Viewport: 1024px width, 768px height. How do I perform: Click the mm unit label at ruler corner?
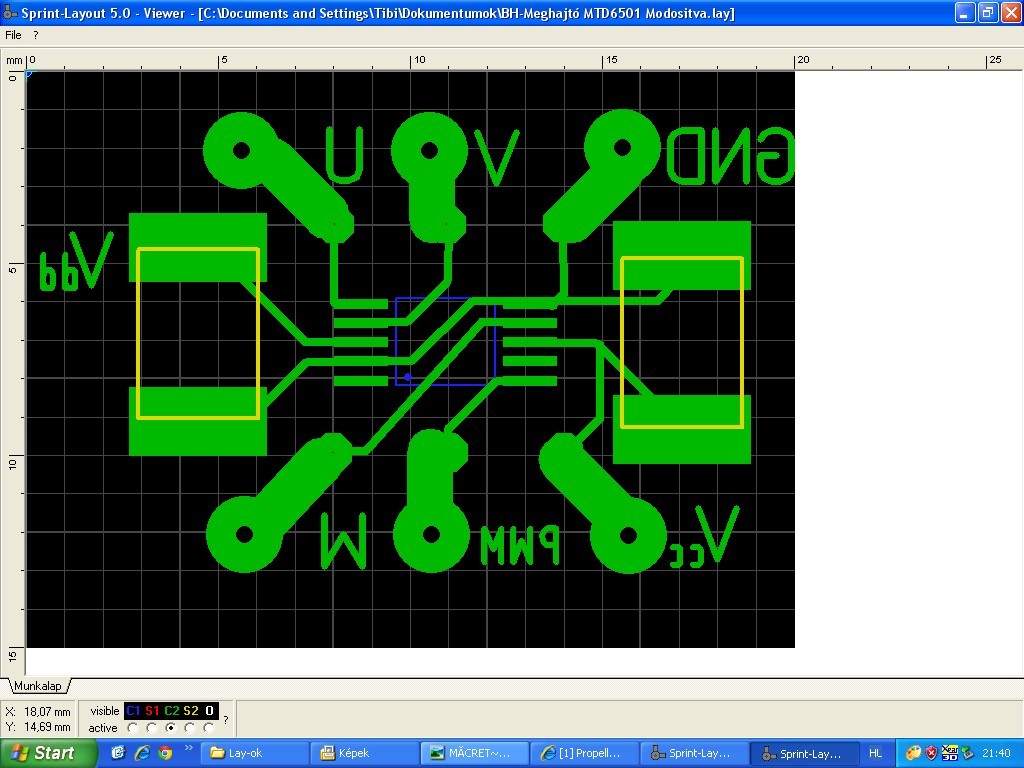click(14, 60)
